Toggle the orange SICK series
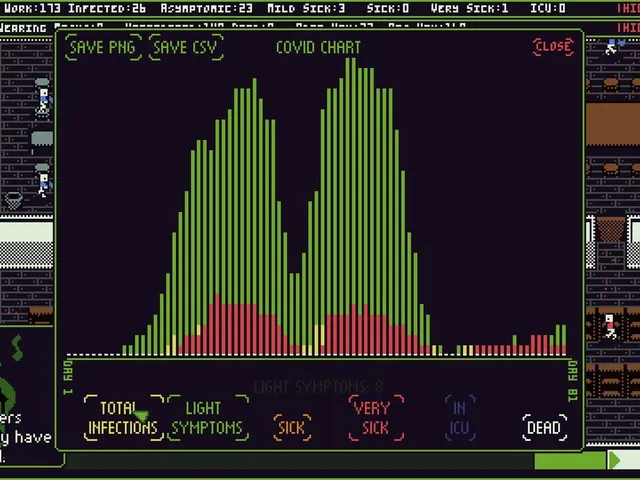 (x=292, y=427)
